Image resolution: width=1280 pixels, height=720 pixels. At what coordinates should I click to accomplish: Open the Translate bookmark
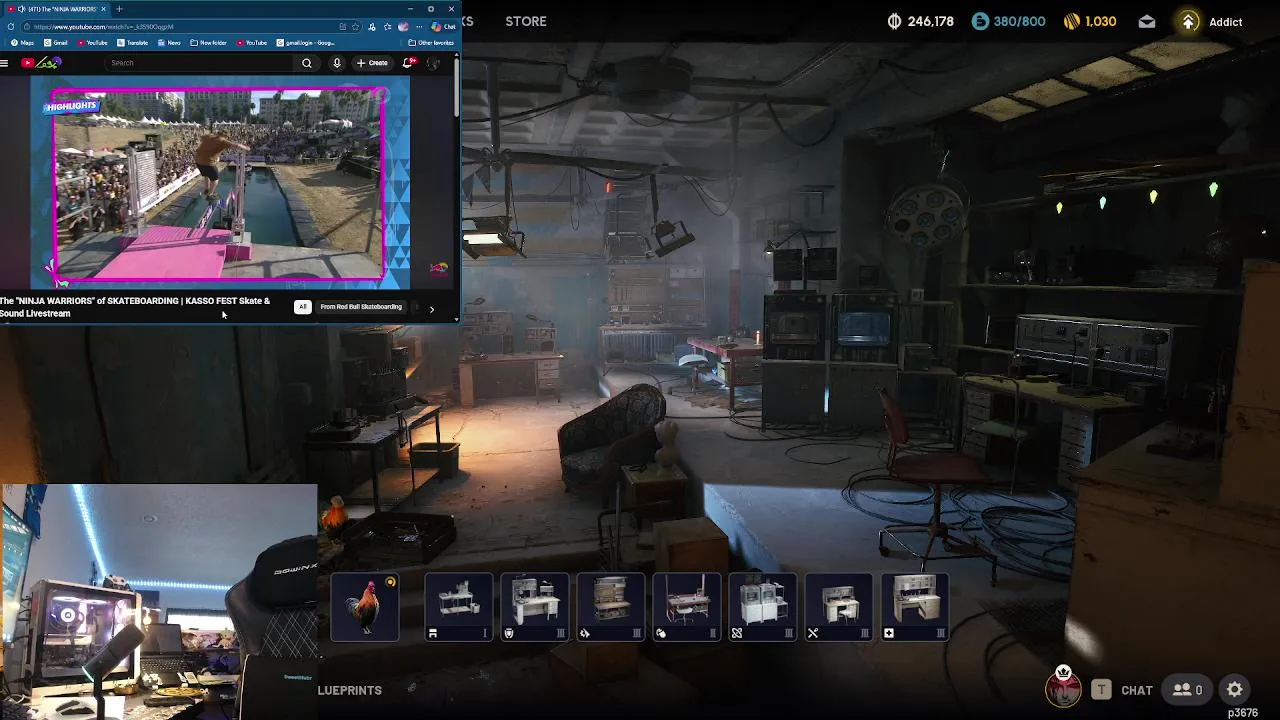132,43
